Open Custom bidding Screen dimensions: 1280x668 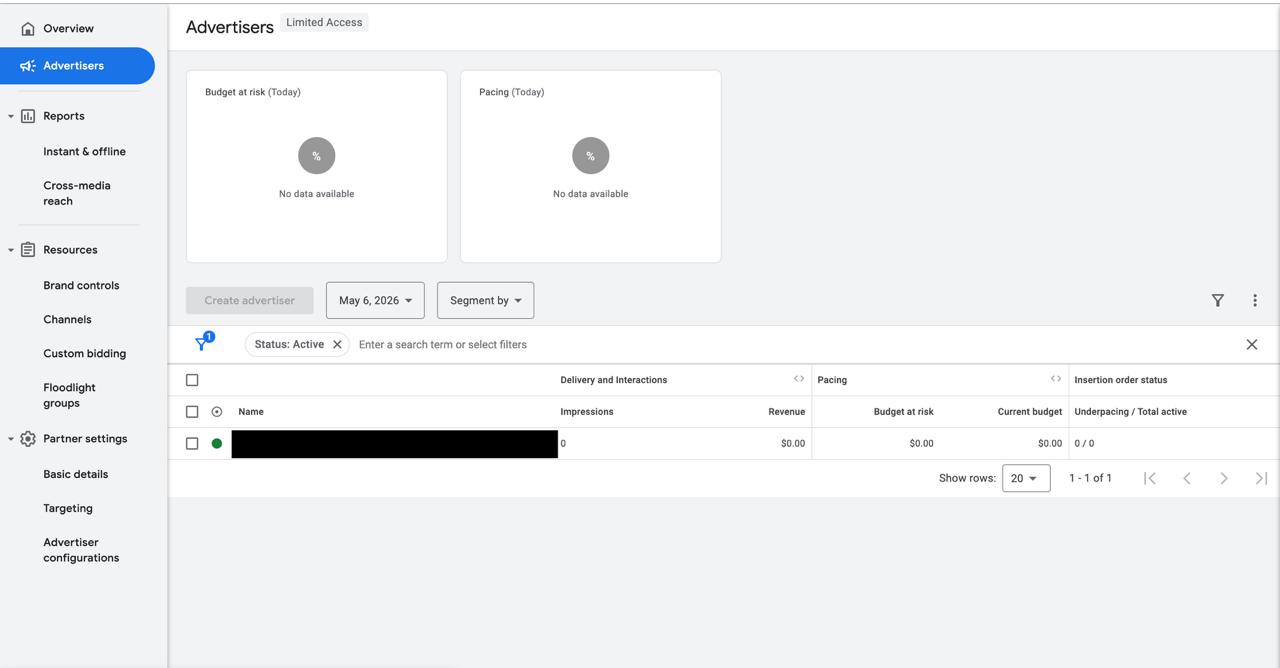[x=85, y=354]
